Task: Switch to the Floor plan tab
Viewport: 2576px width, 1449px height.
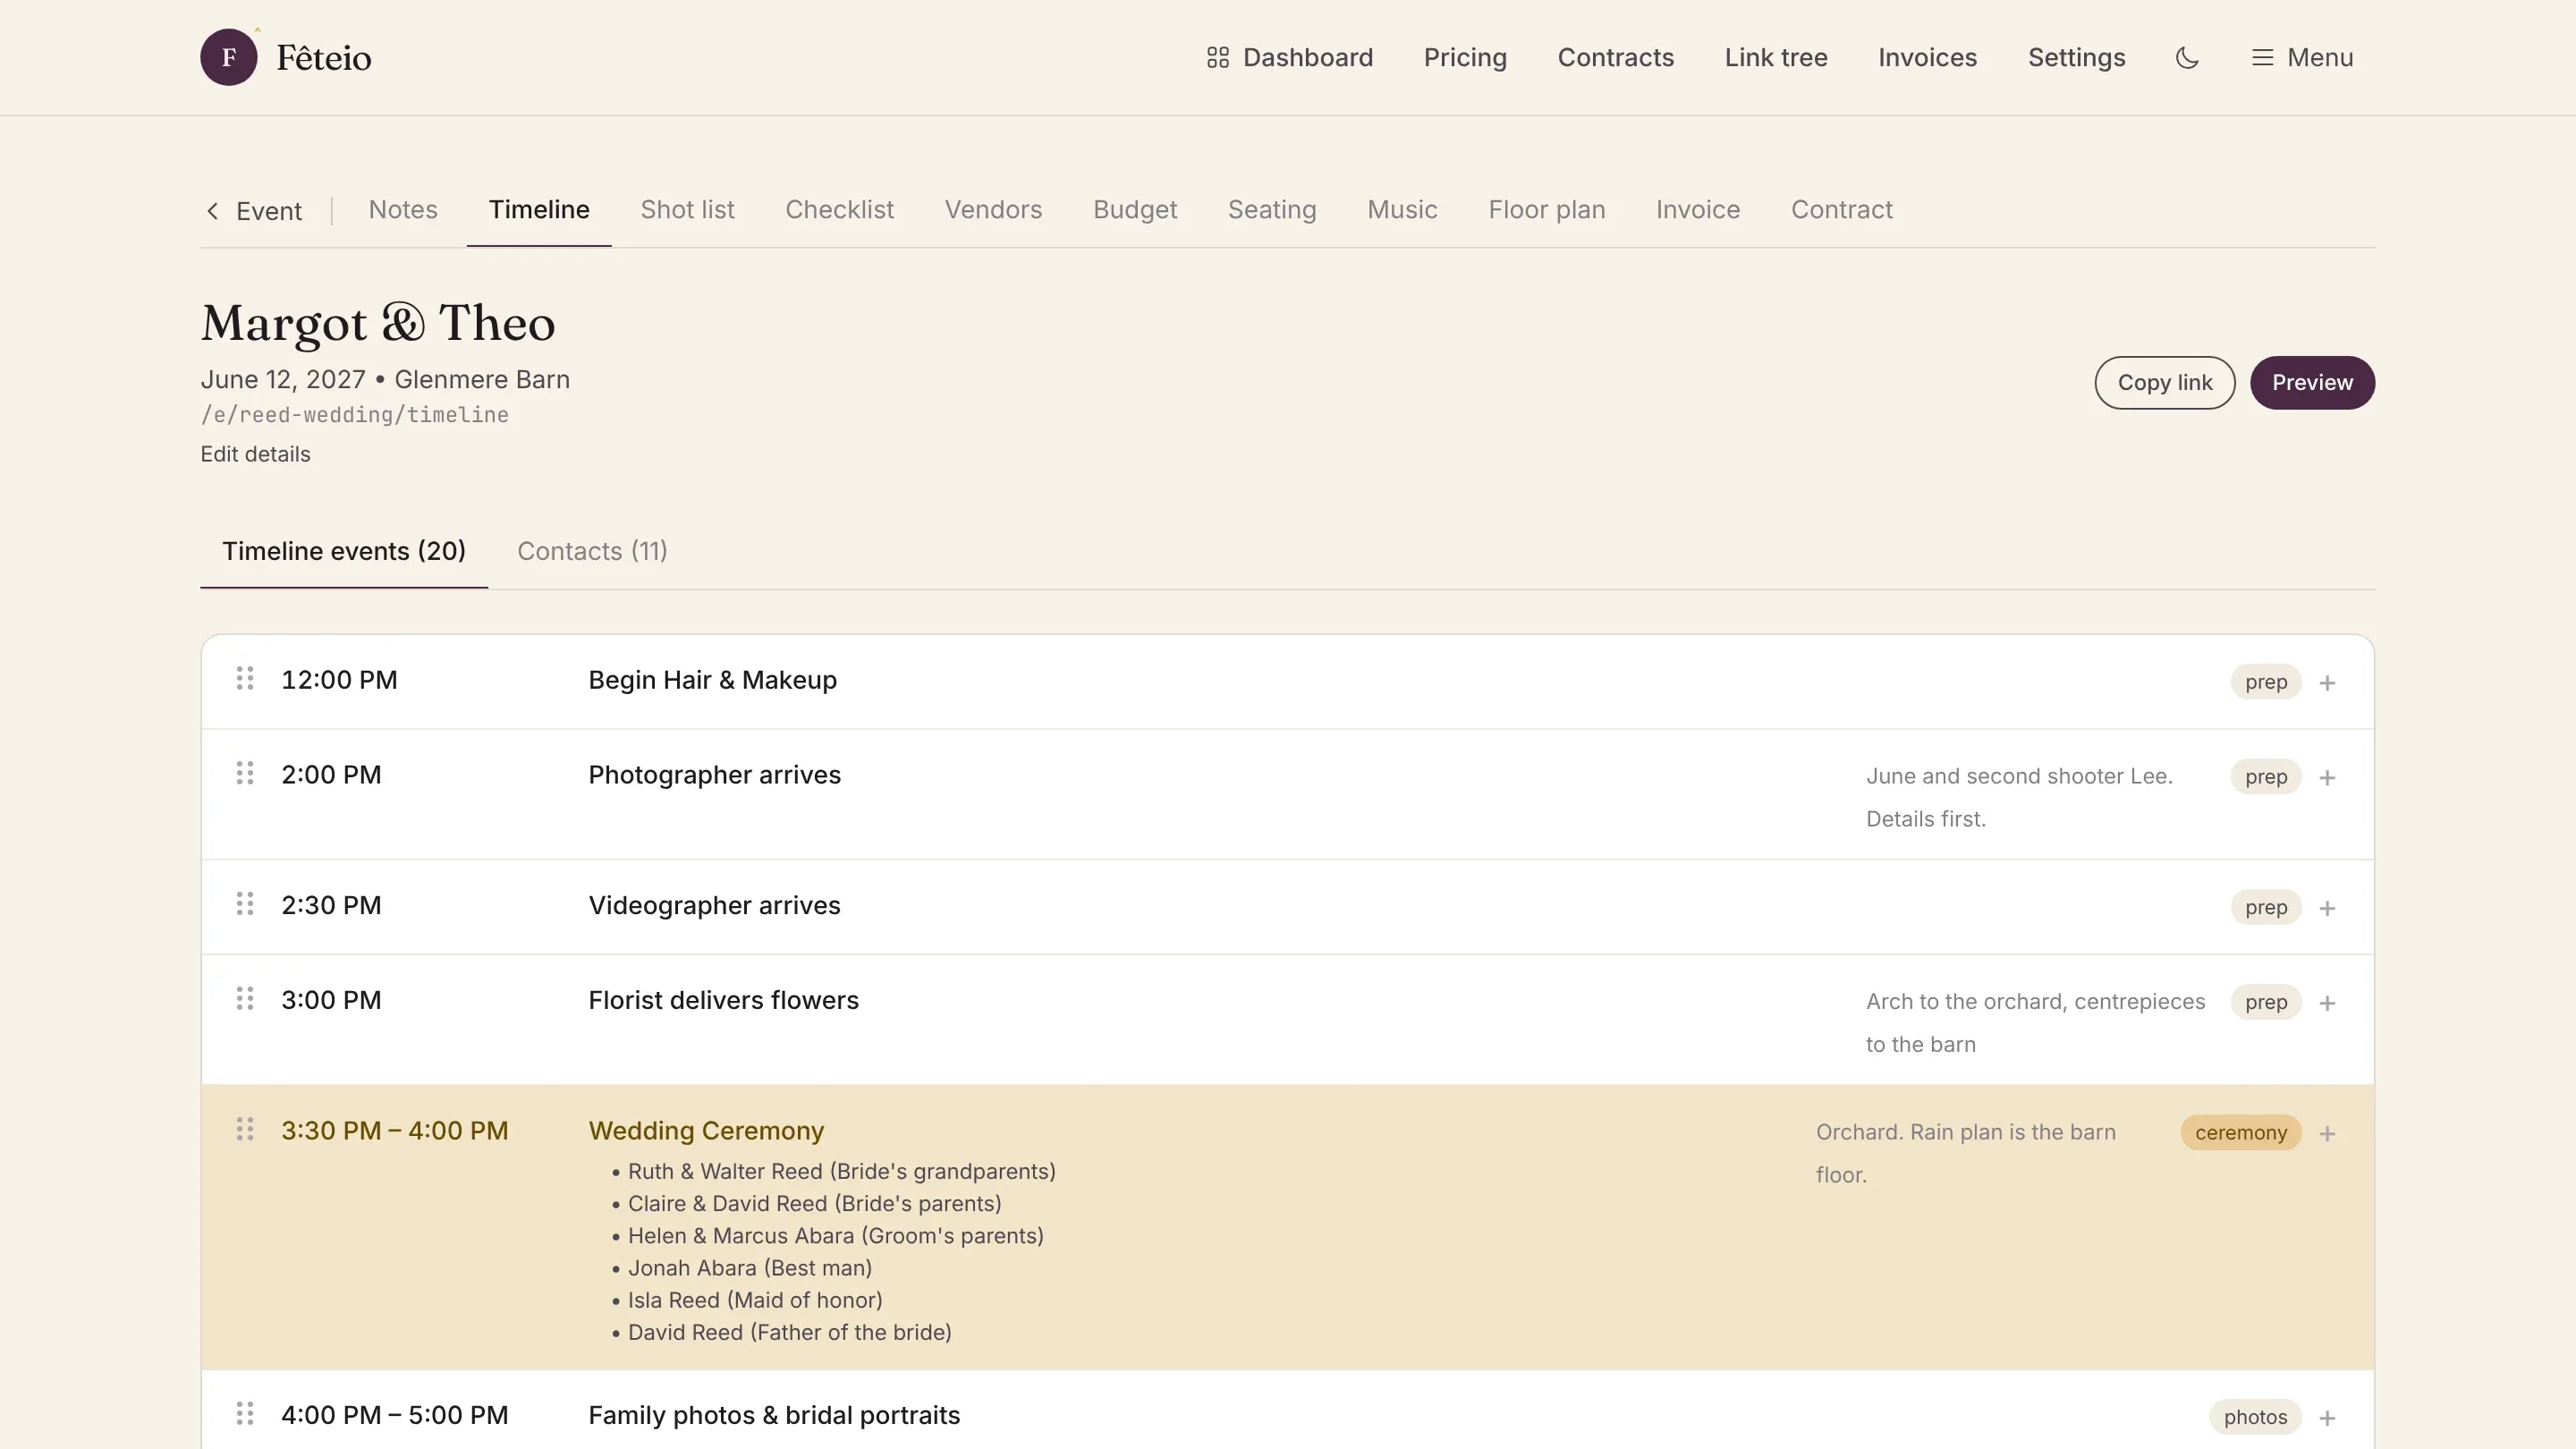Action: [x=1546, y=210]
